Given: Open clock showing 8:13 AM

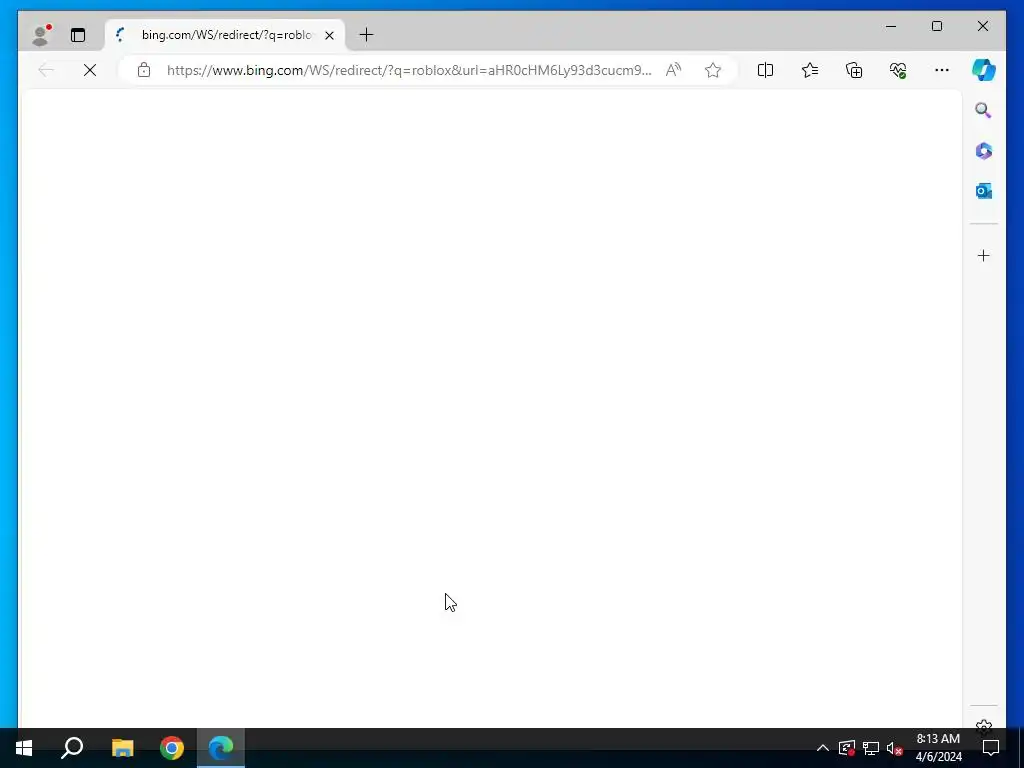Looking at the screenshot, I should [x=938, y=748].
